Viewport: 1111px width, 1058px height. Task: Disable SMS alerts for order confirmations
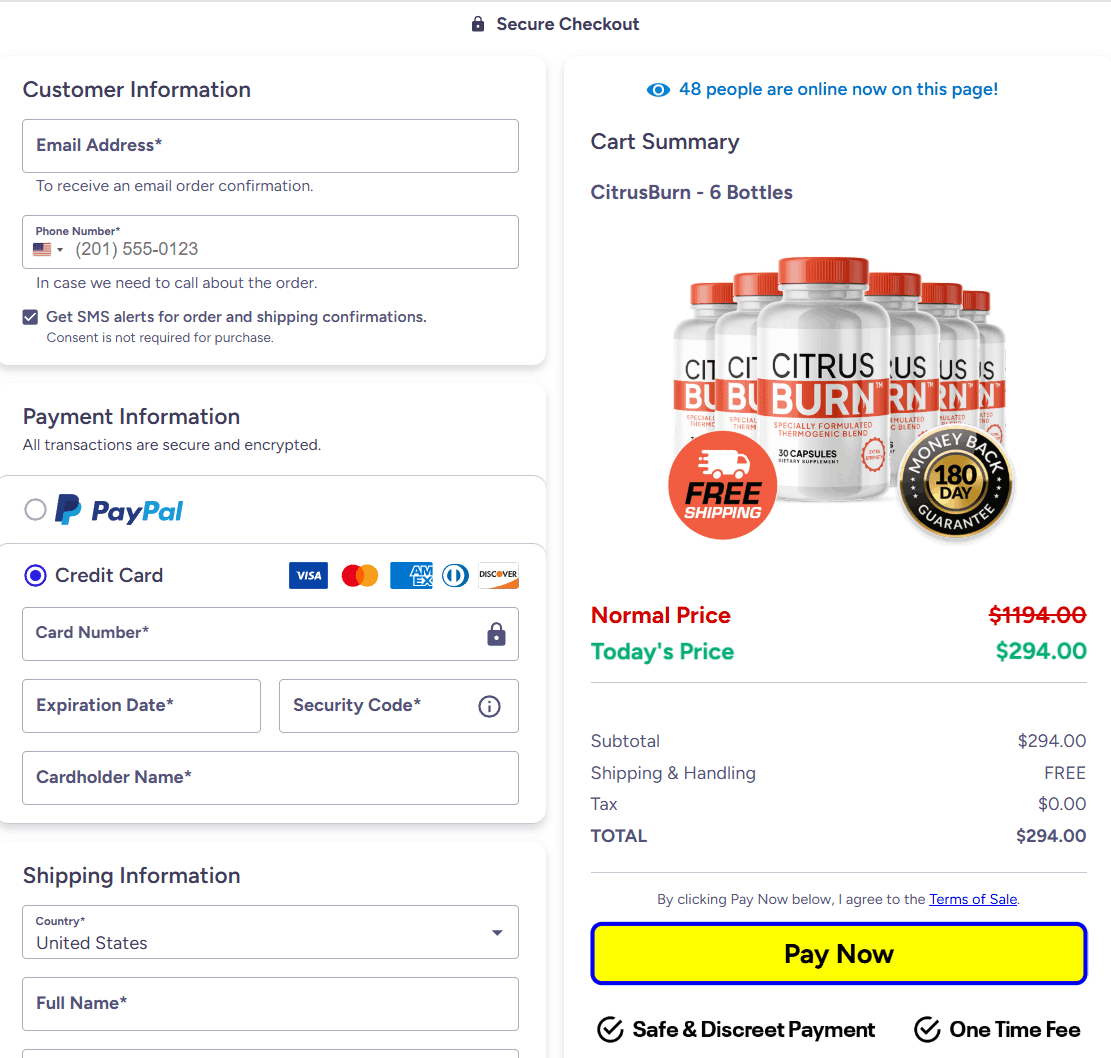(30, 316)
